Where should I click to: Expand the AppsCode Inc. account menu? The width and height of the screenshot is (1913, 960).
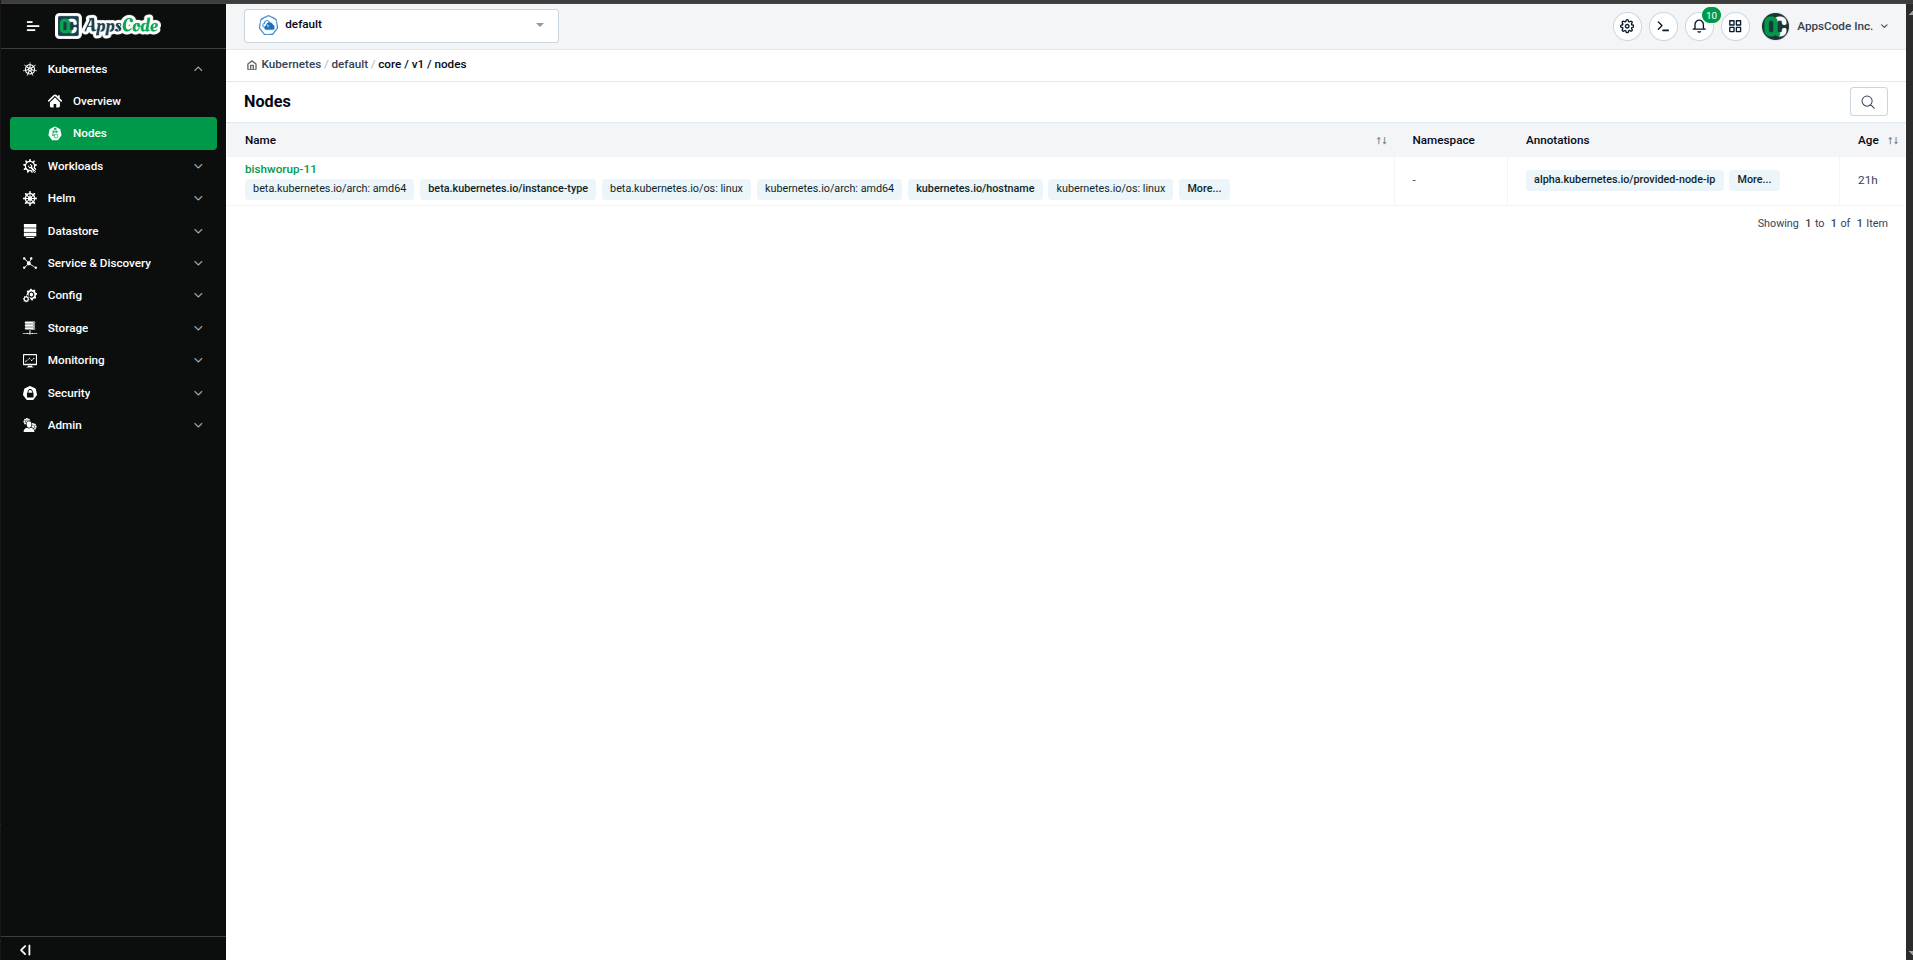pos(1884,27)
